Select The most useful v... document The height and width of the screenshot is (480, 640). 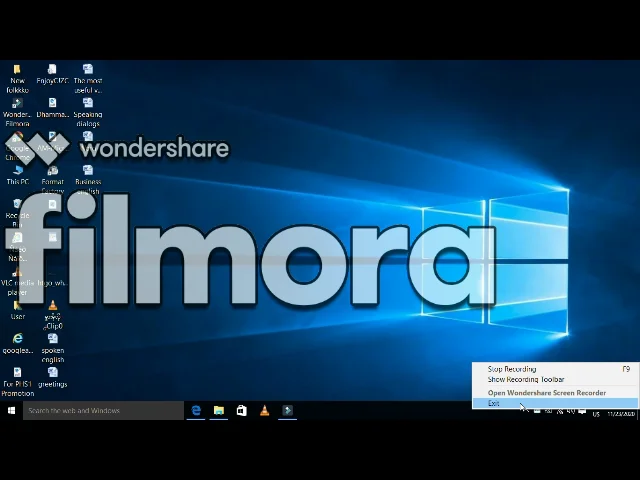(88, 79)
